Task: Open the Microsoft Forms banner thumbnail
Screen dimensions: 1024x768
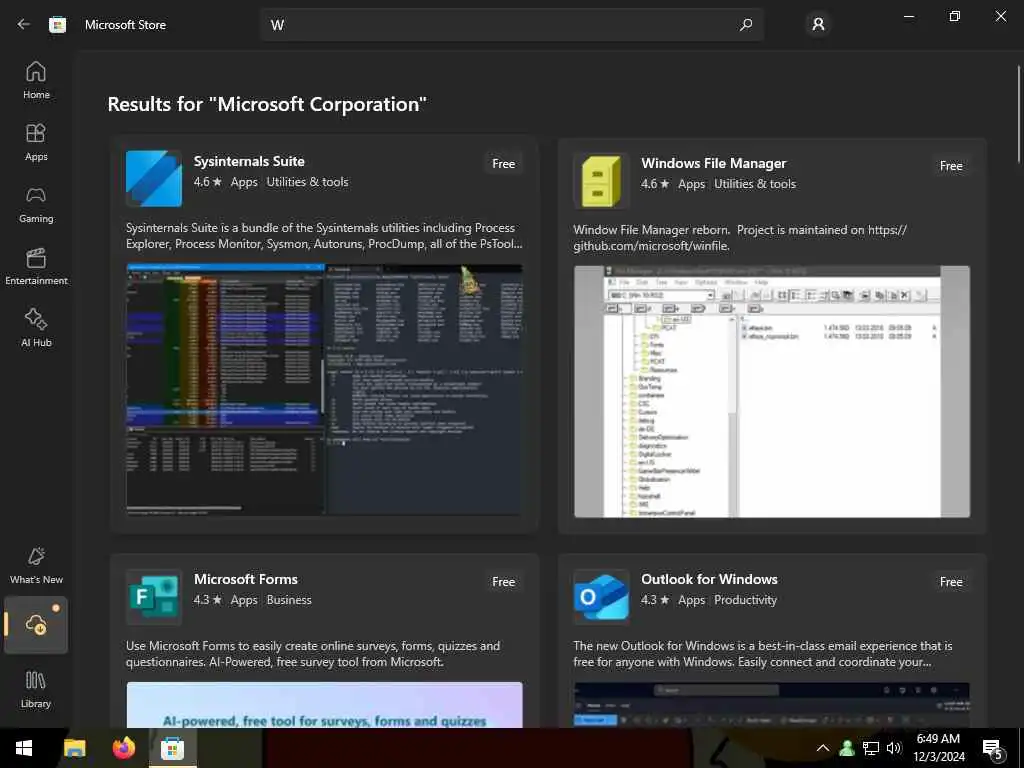Action: pyautogui.click(x=324, y=705)
